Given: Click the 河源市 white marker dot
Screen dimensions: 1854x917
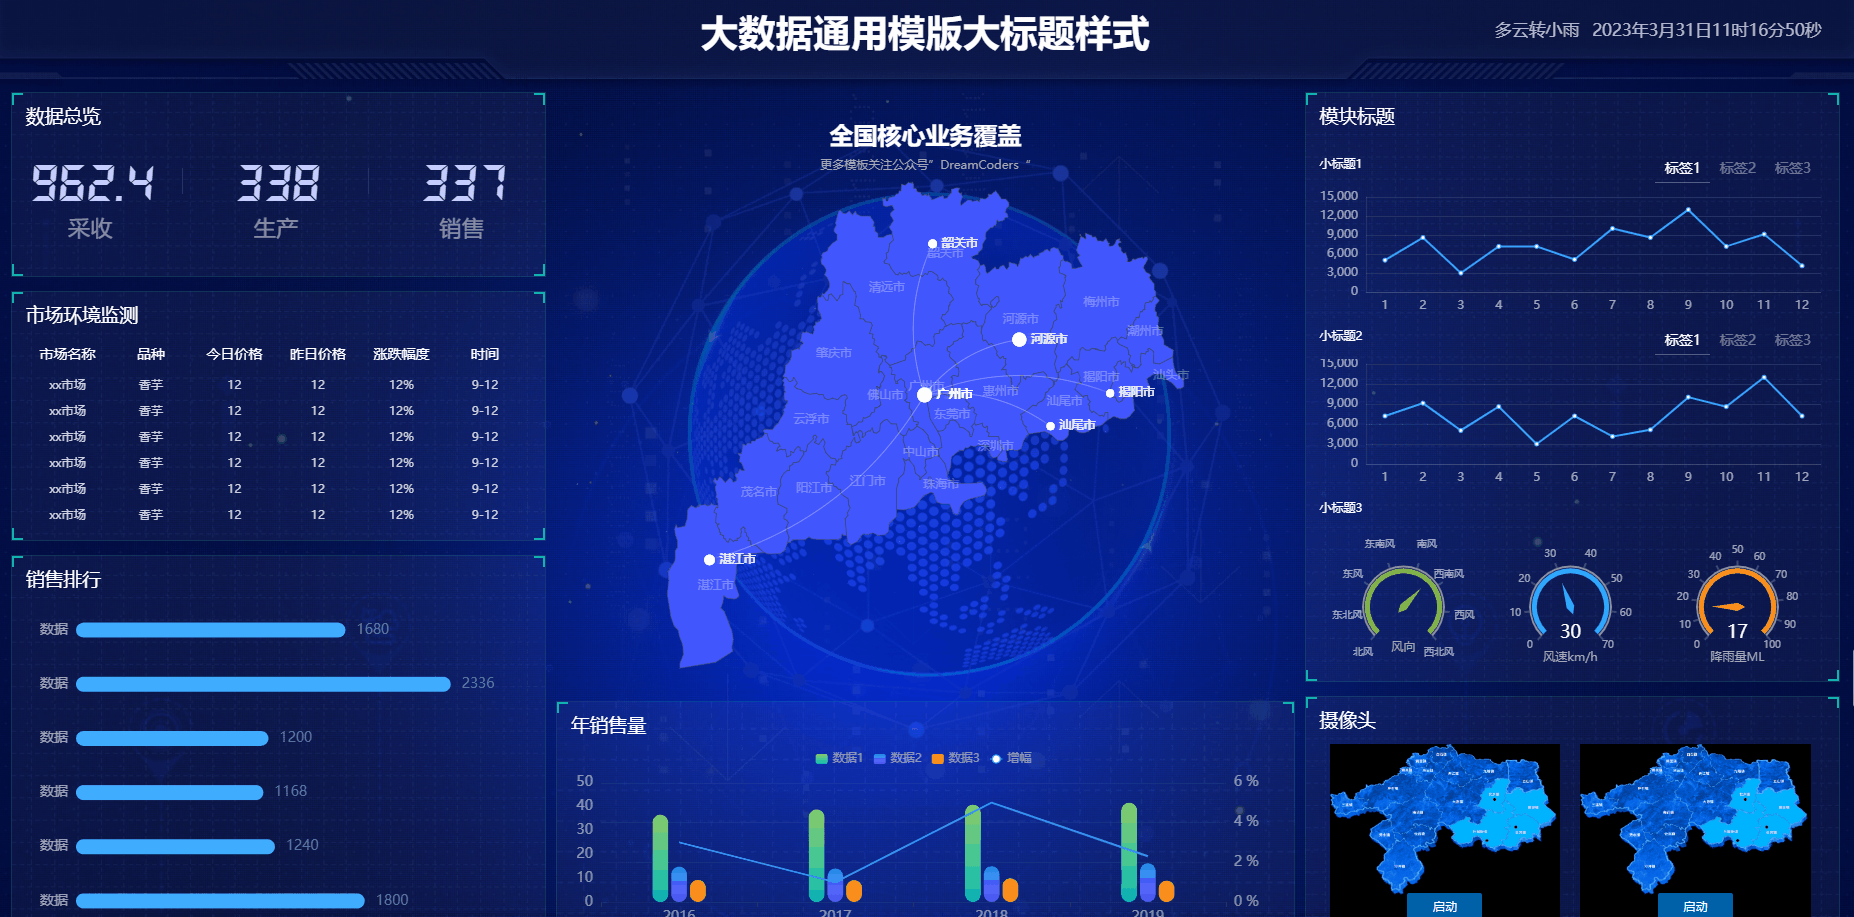Looking at the screenshot, I should [x=1019, y=340].
